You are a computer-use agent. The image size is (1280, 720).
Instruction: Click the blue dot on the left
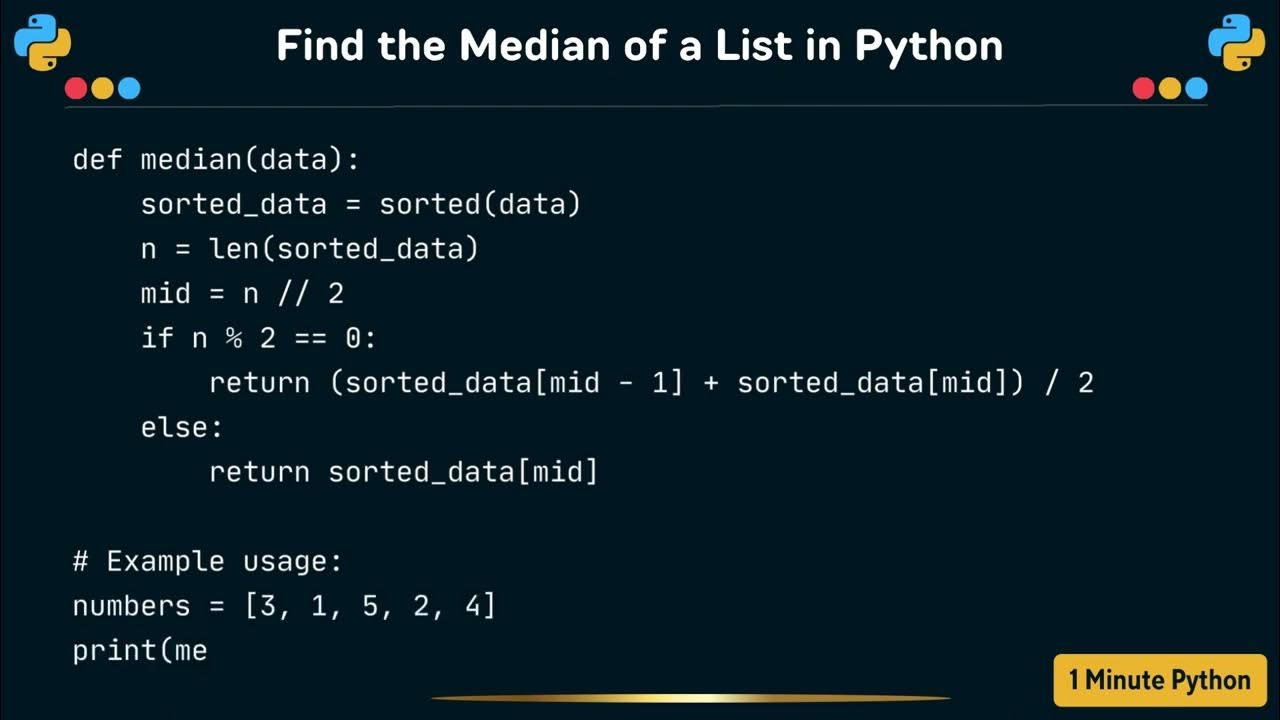[129, 89]
